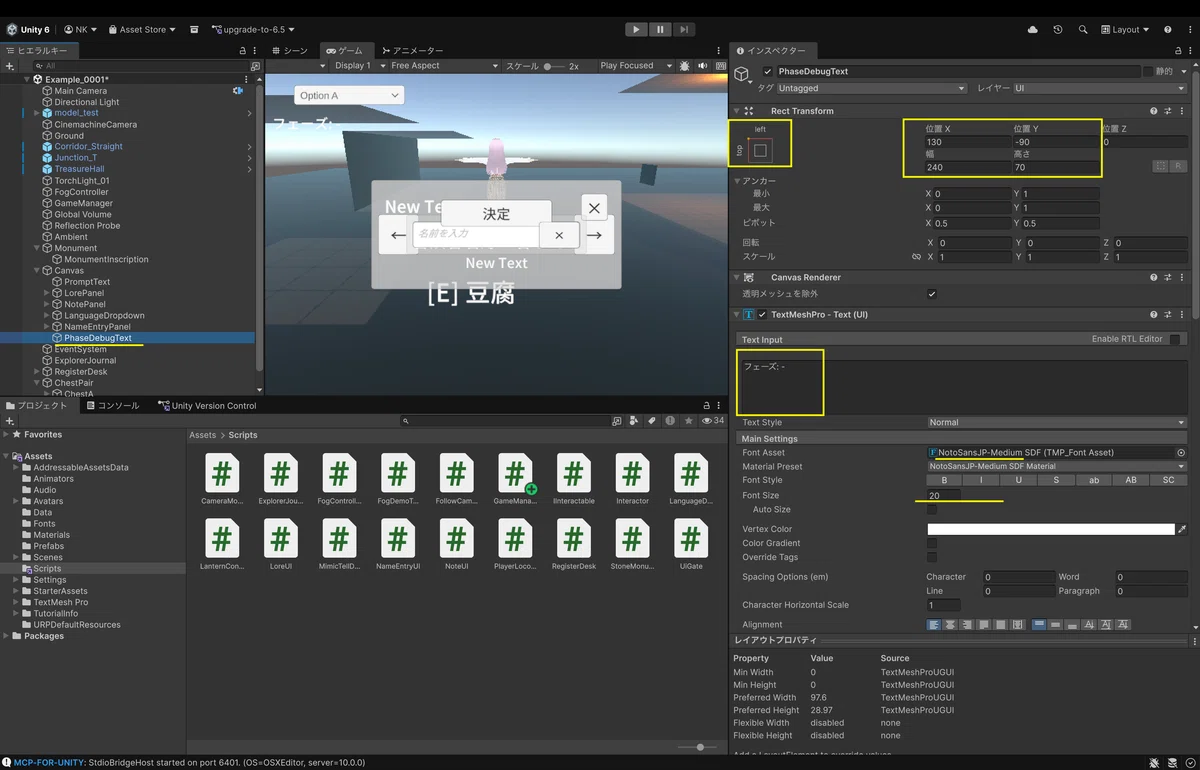Click the Game view スケール slider

554,66
